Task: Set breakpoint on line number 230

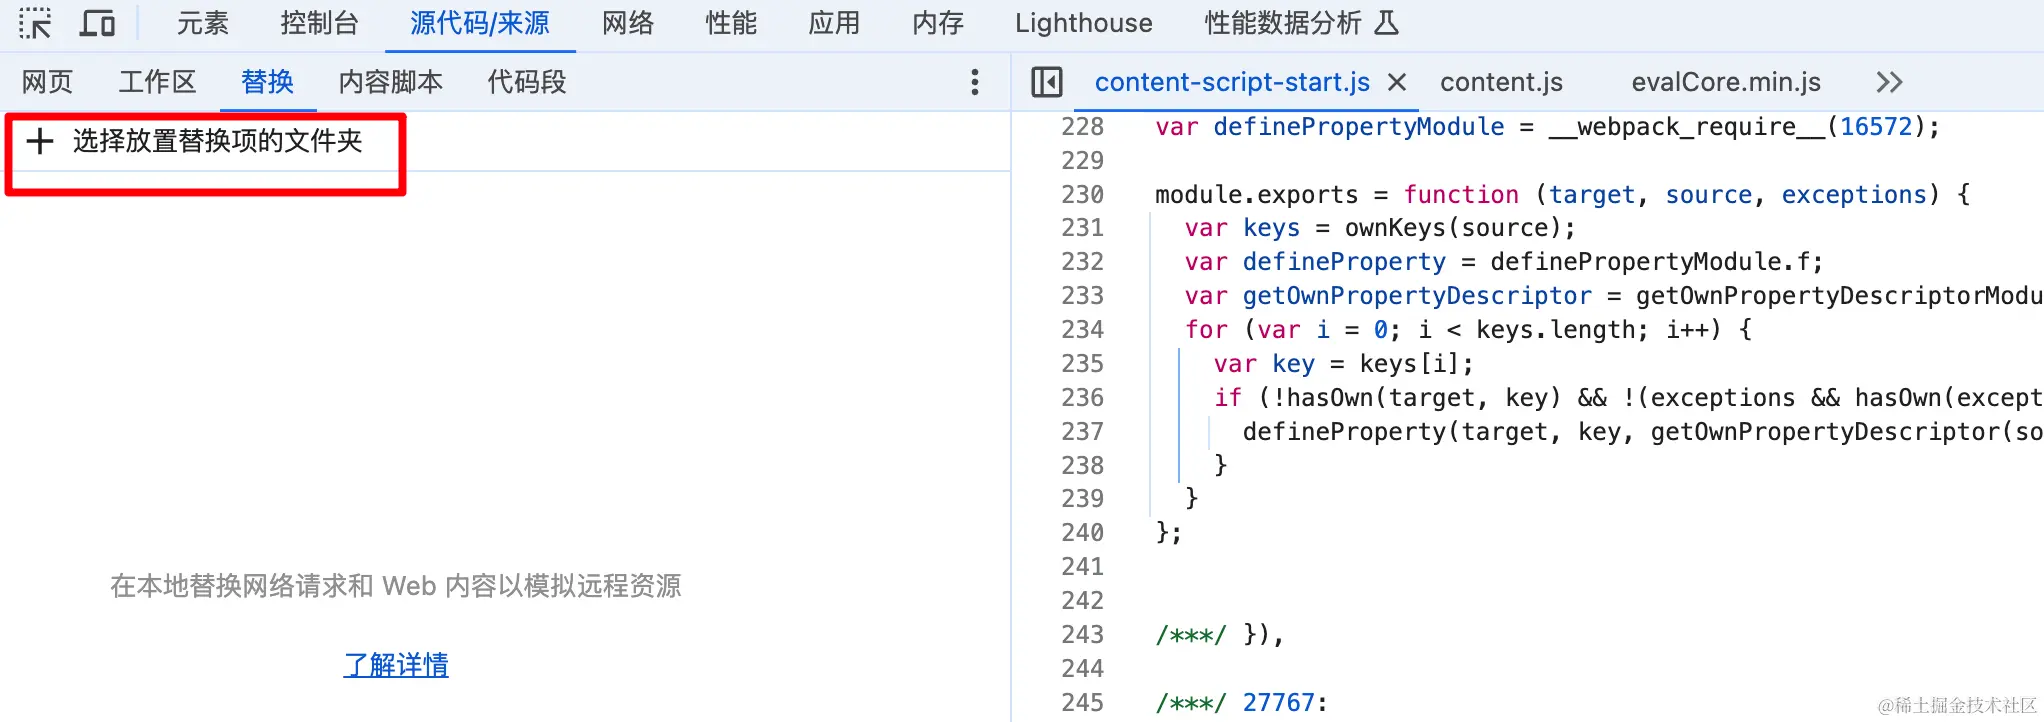Action: 1082,194
